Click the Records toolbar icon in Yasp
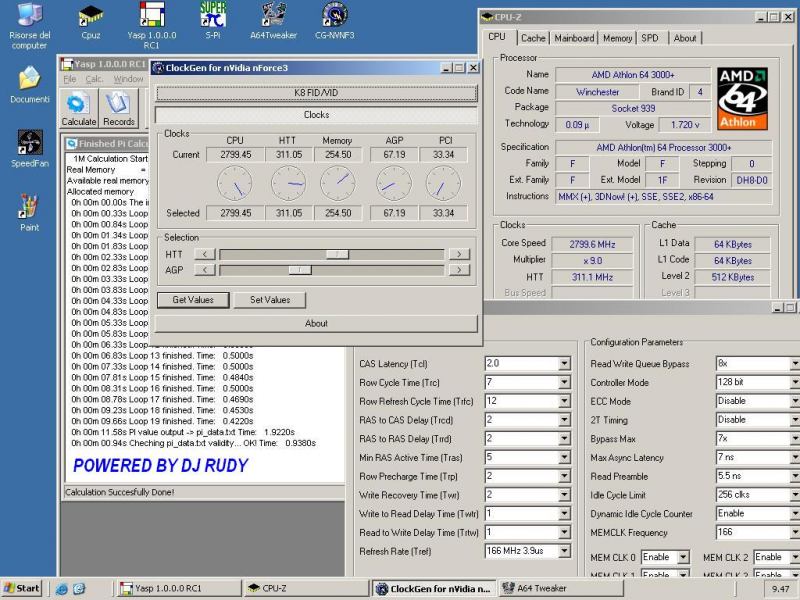800x600 pixels. coord(118,108)
